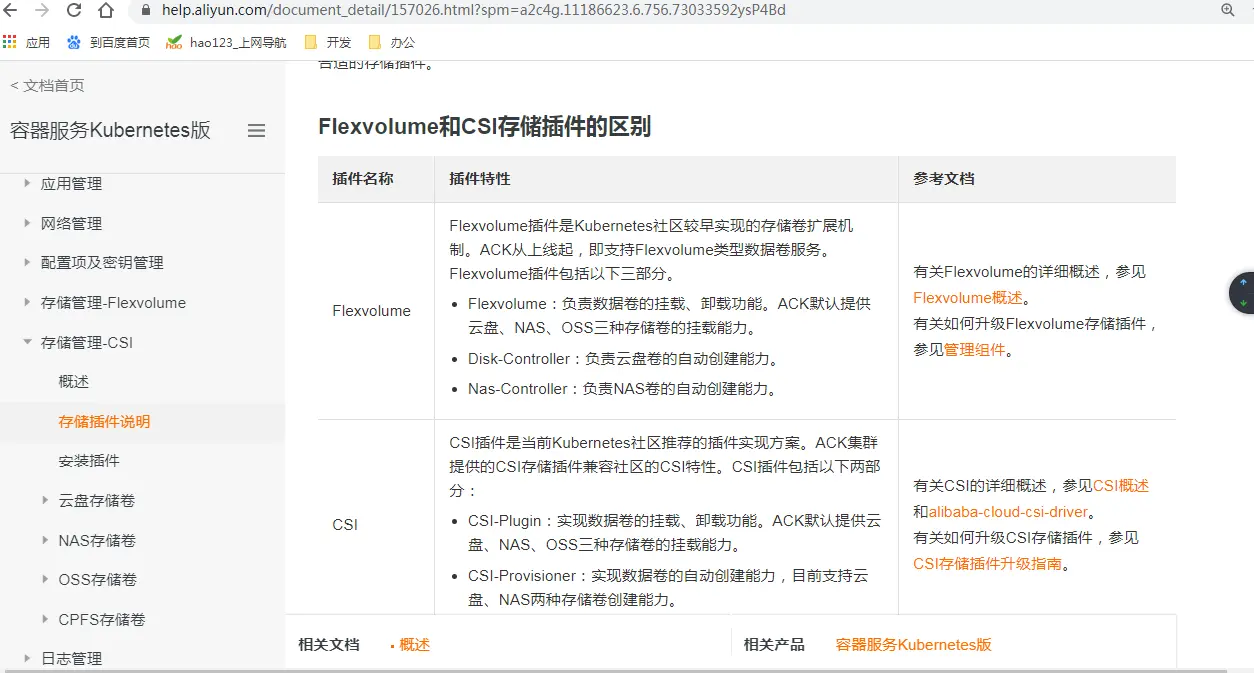
Task: Open the CSI概述 link
Action: click(1120, 486)
